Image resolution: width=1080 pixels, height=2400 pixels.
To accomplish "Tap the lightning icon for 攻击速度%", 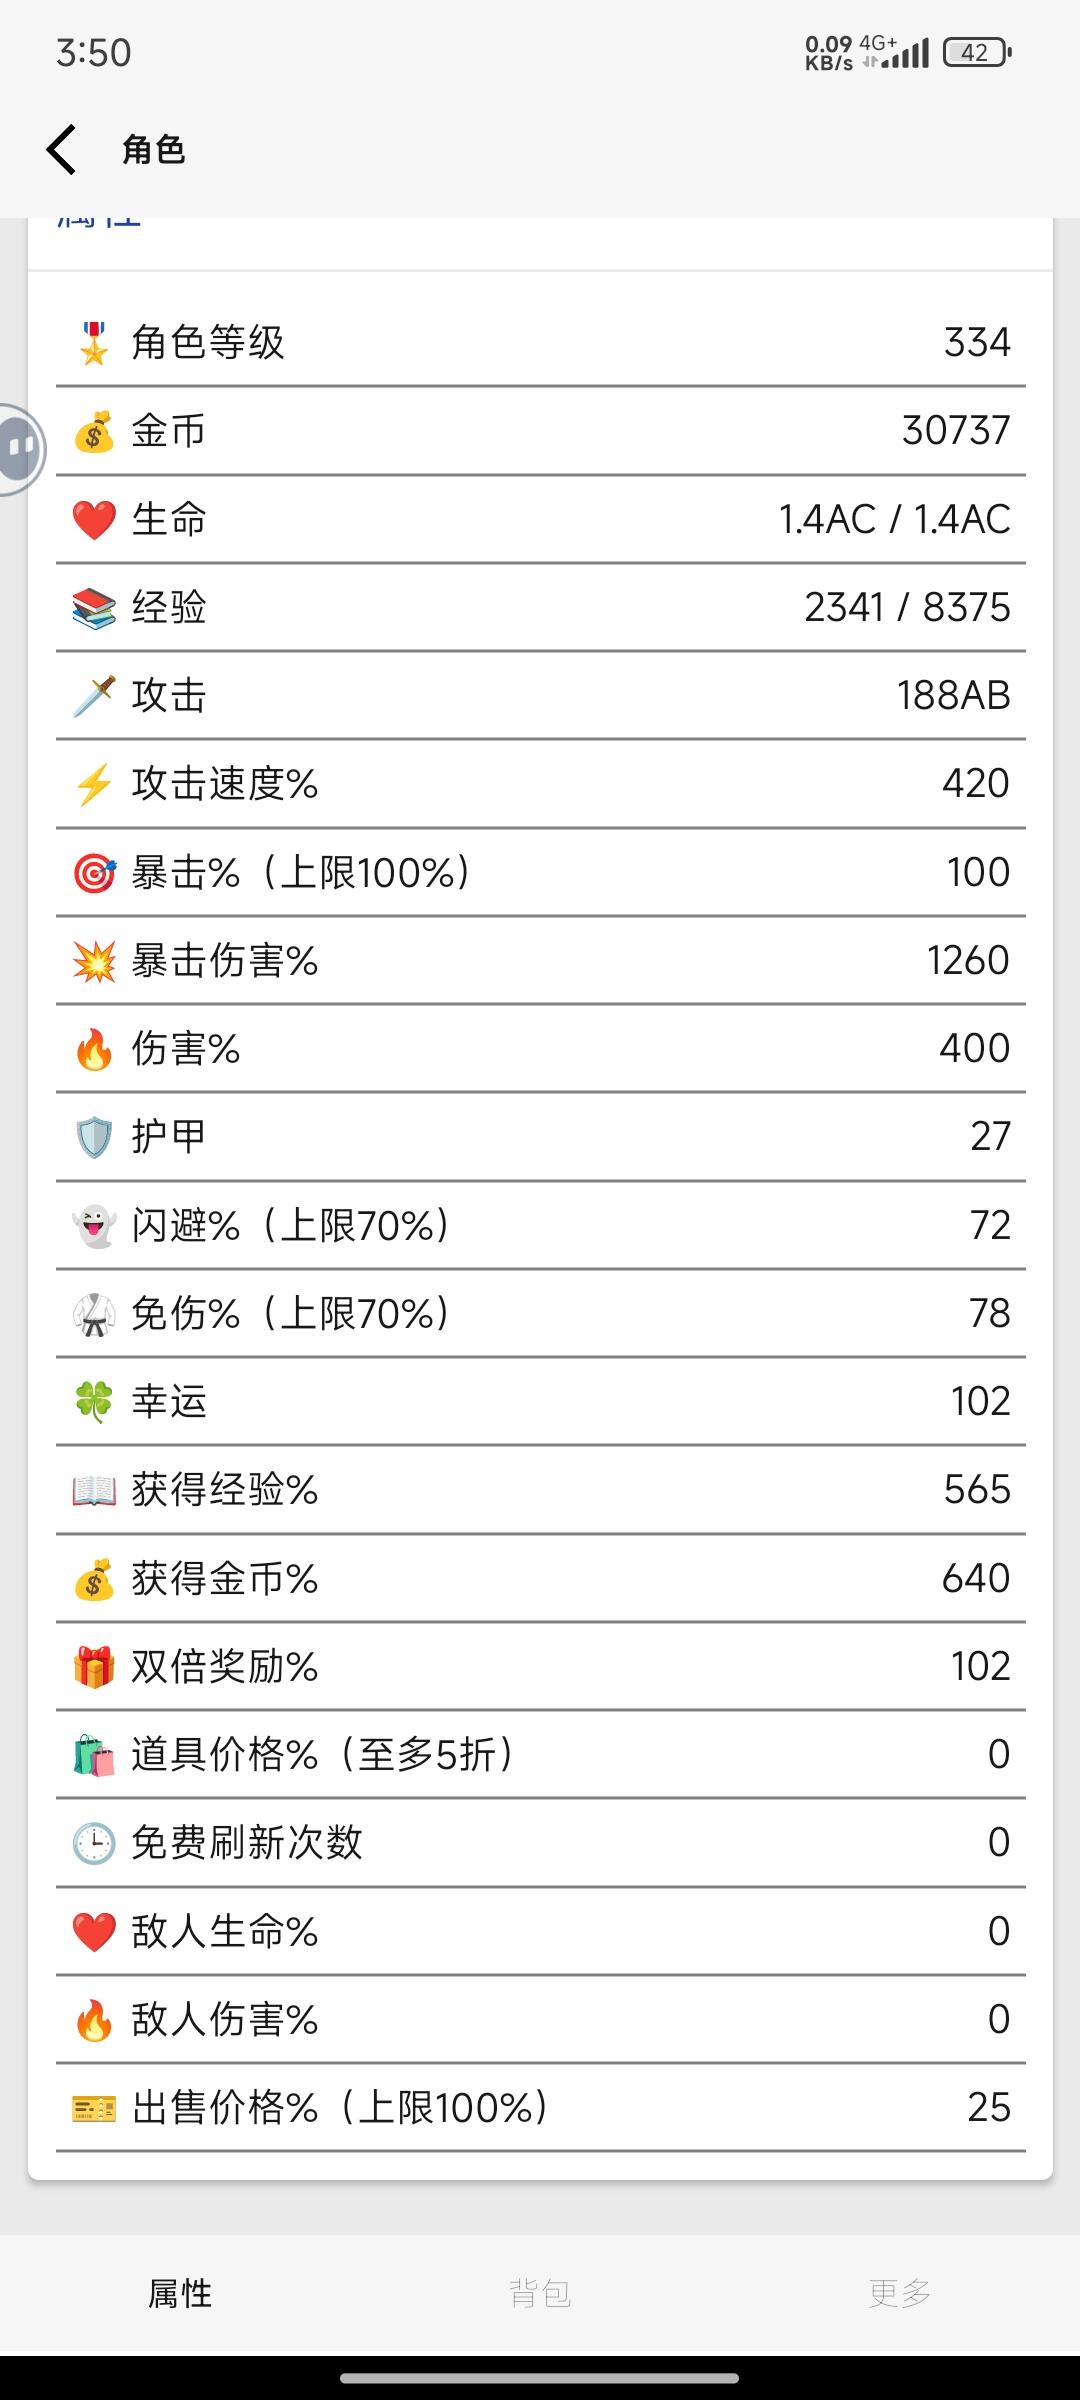I will [94, 783].
